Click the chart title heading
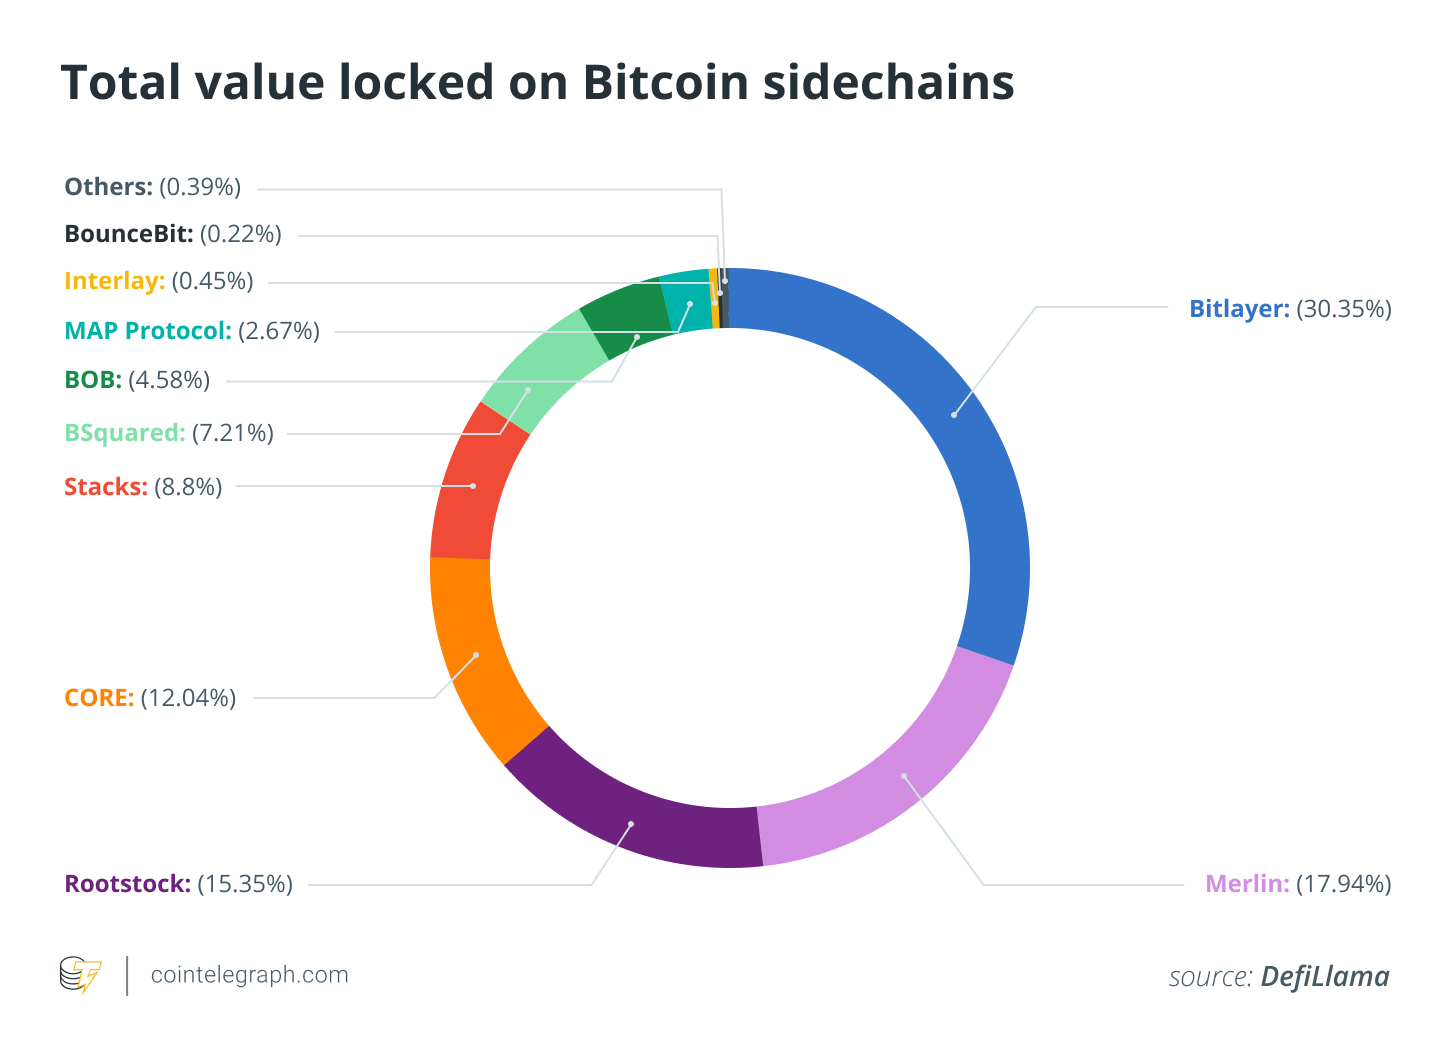The image size is (1450, 1056). [x=537, y=82]
